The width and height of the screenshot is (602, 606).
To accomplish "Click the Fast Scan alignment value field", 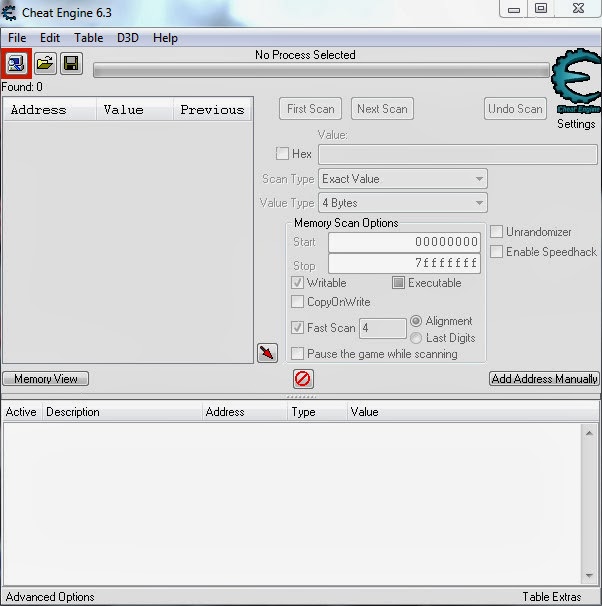I will coord(383,328).
